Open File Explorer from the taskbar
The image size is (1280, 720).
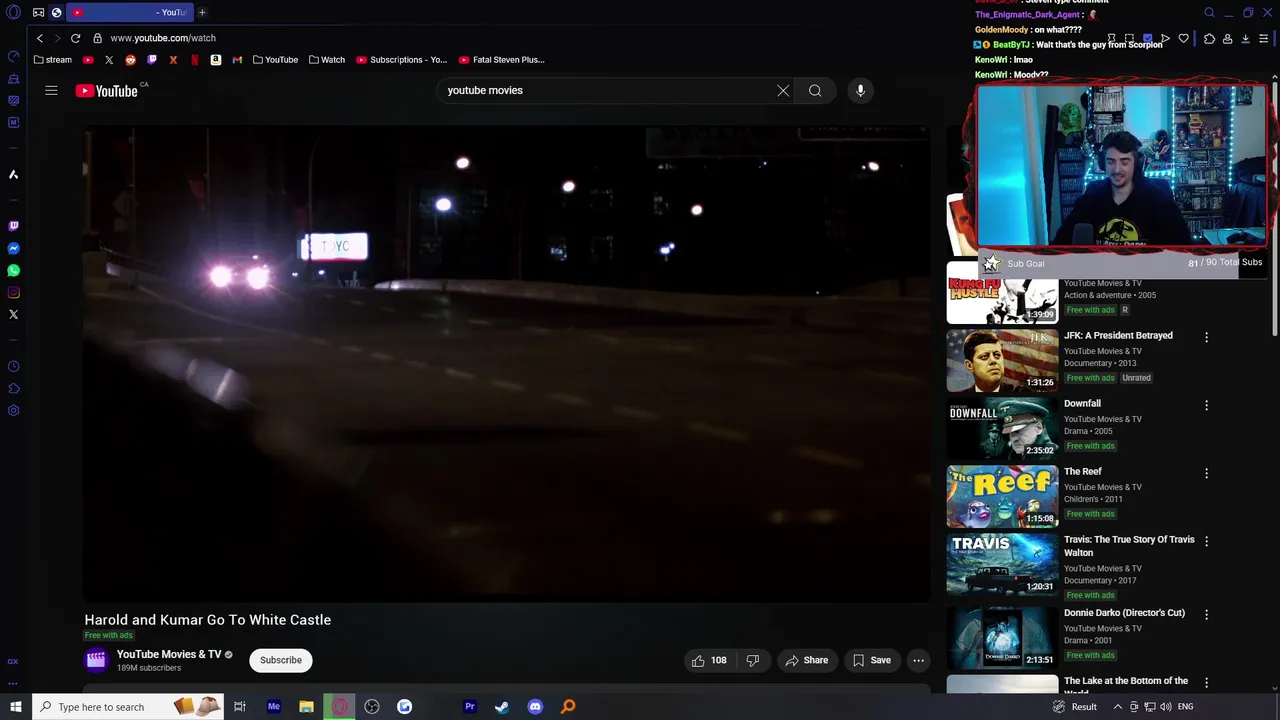tap(306, 707)
